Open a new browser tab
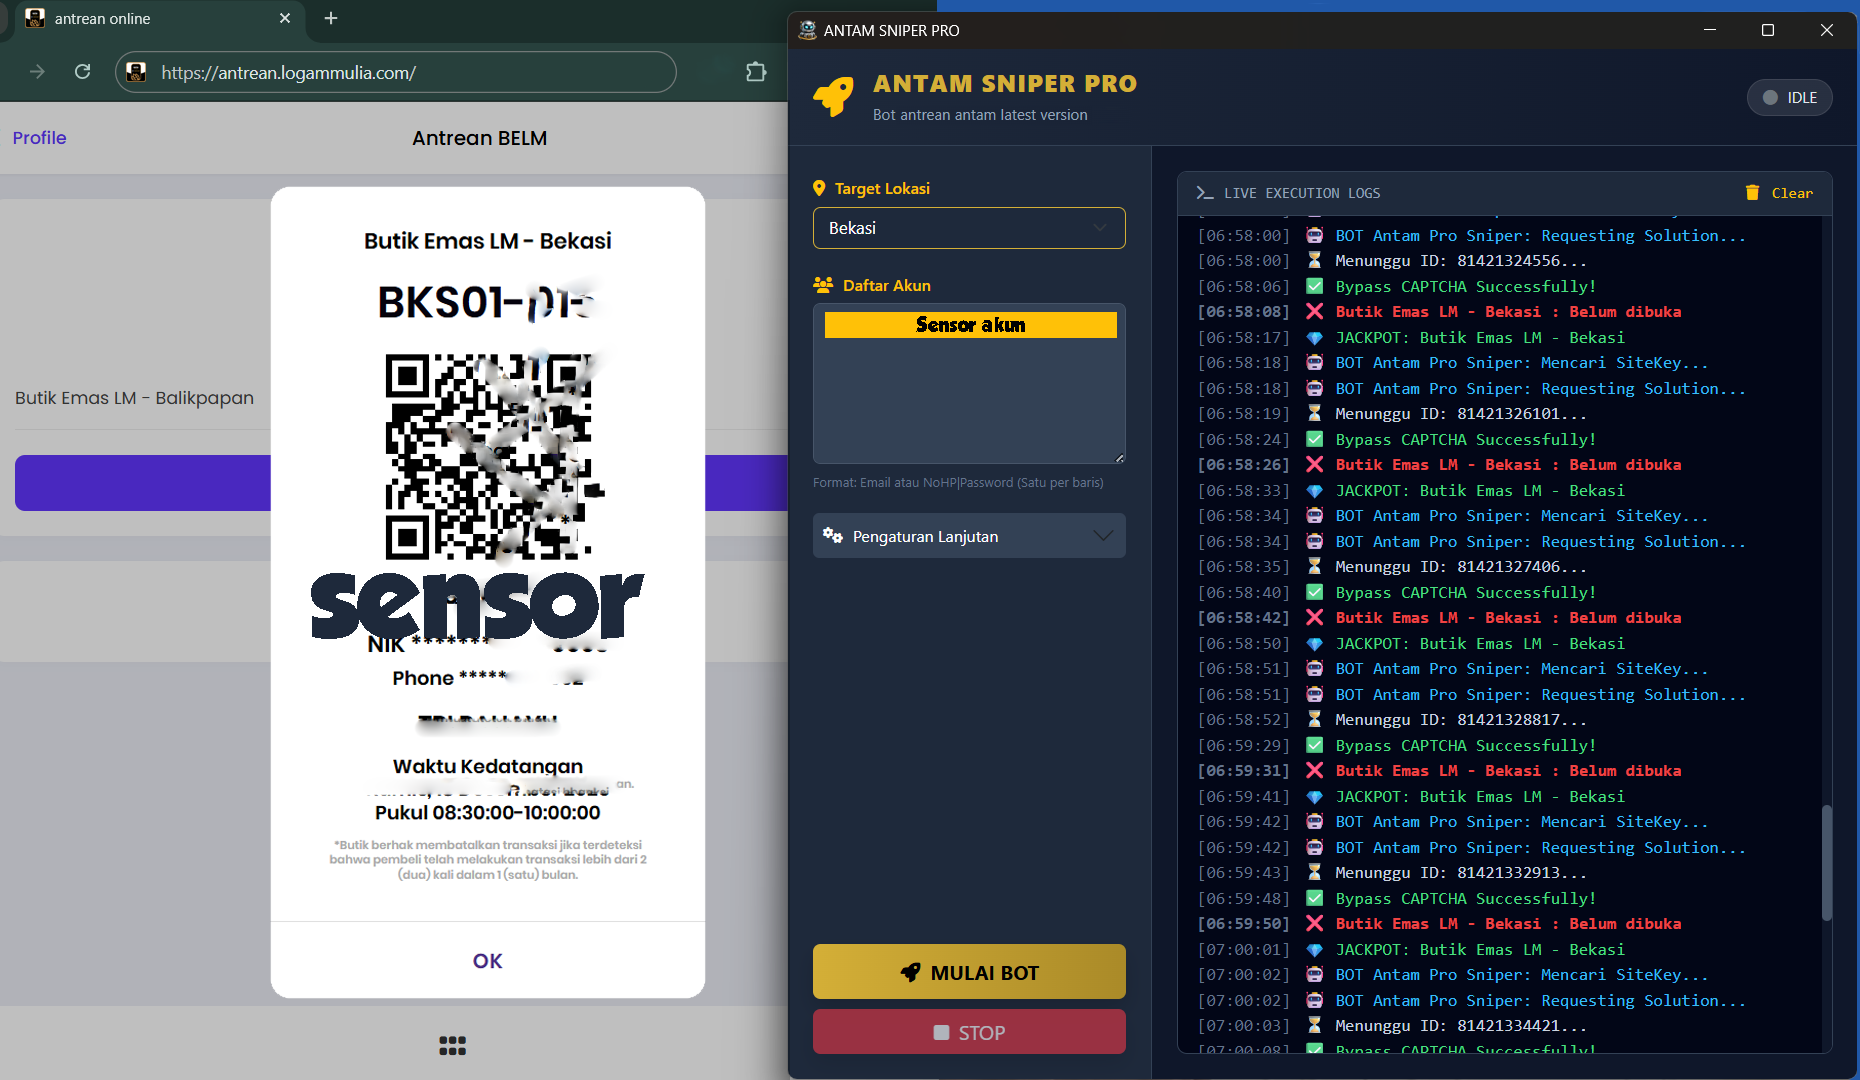Image resolution: width=1860 pixels, height=1080 pixels. pyautogui.click(x=331, y=18)
